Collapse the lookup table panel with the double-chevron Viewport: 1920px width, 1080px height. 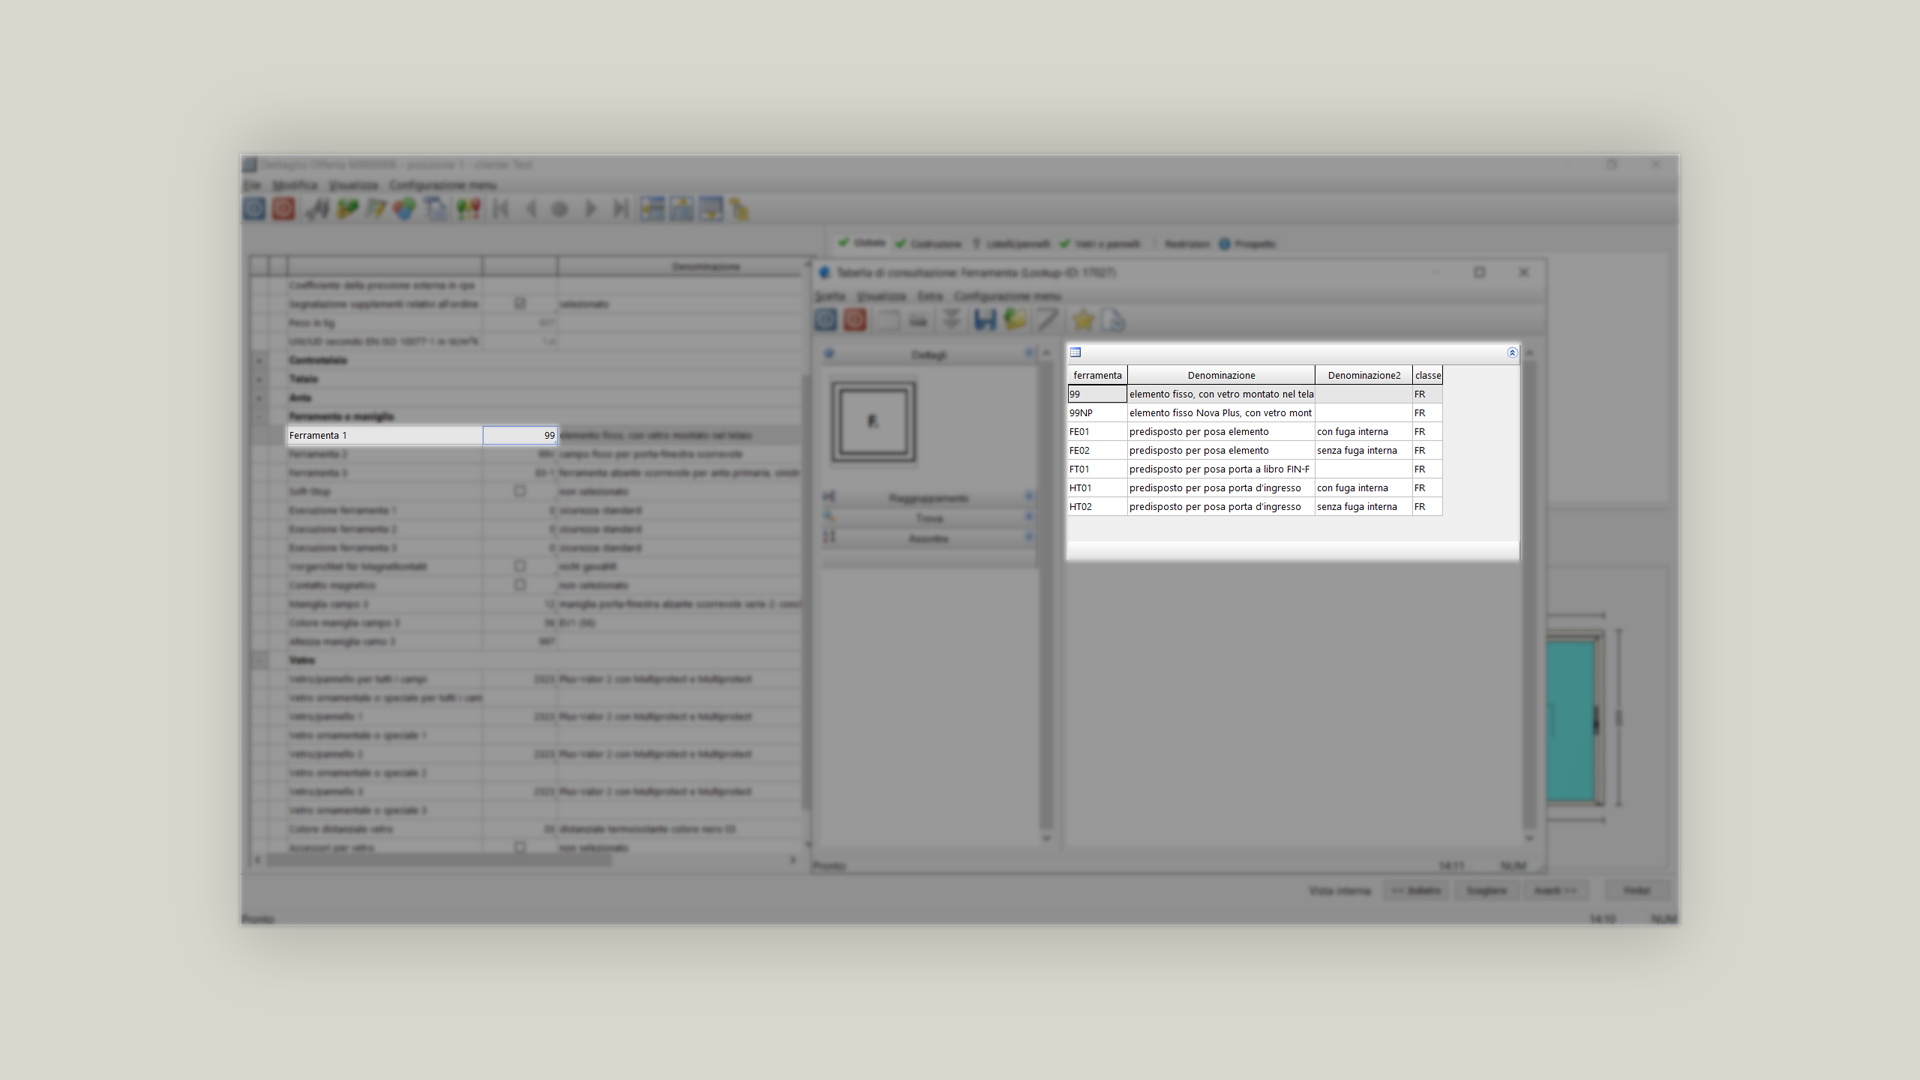tap(1511, 352)
